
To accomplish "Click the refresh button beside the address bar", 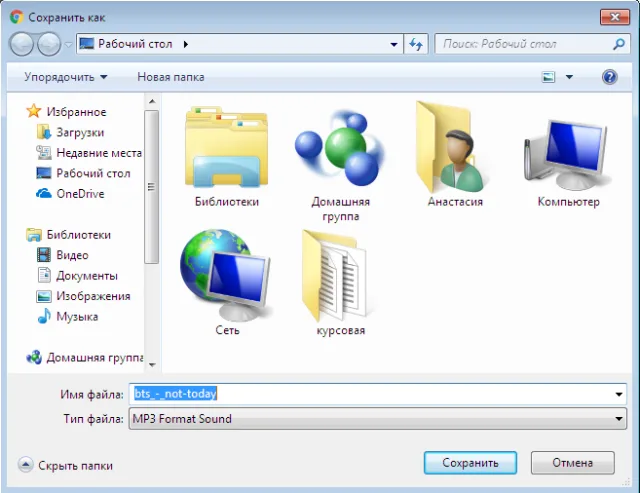I will [x=416, y=44].
